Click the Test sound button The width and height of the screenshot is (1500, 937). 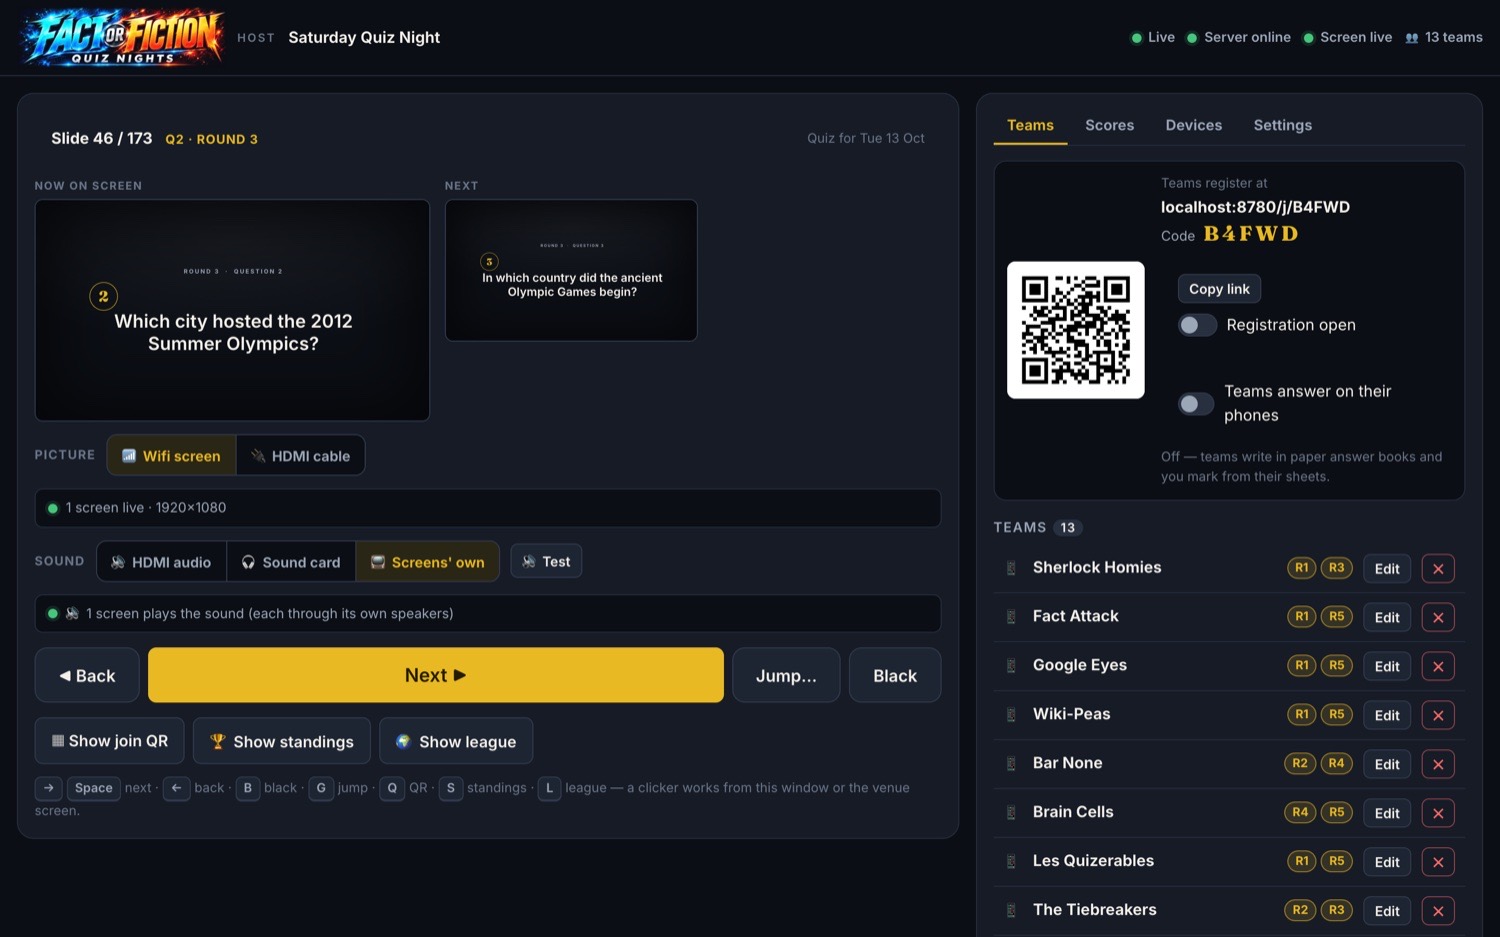546,561
